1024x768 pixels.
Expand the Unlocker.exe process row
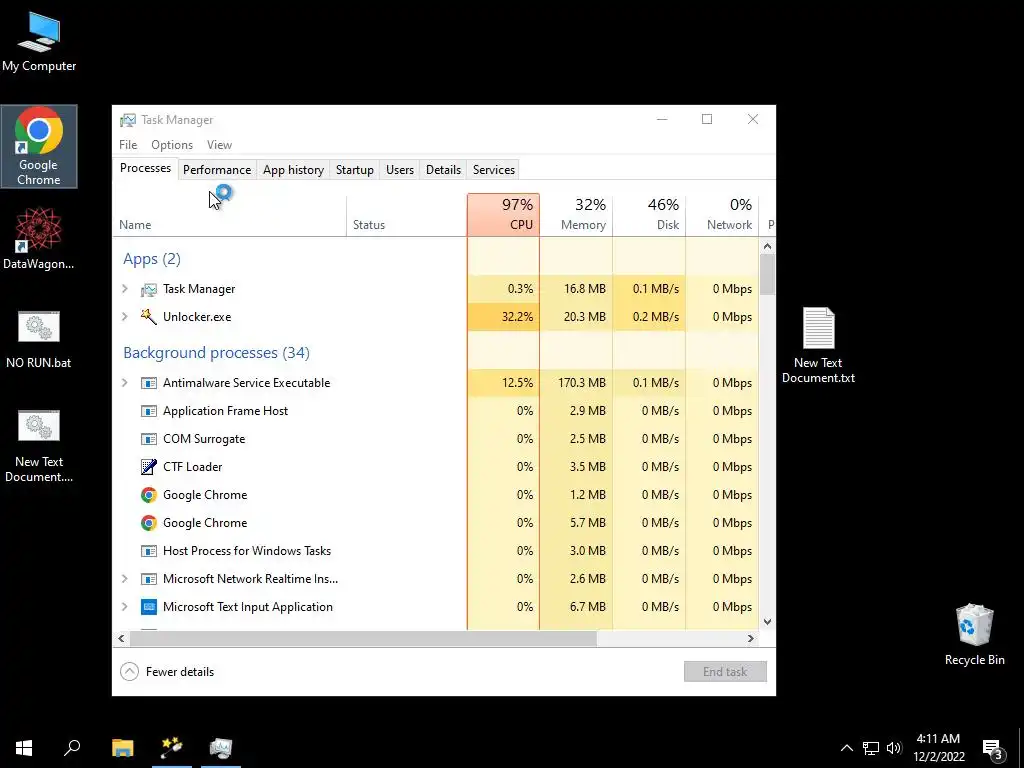(125, 317)
